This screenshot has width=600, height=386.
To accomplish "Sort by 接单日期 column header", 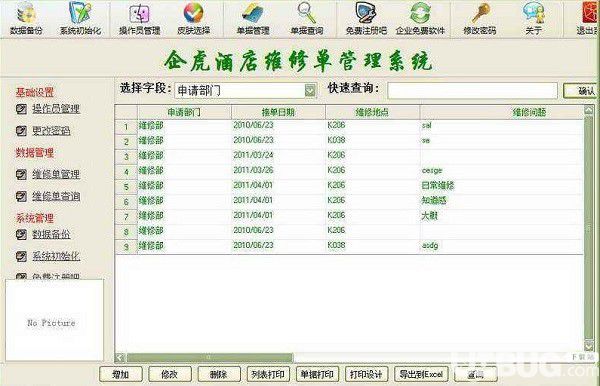I will tap(278, 112).
